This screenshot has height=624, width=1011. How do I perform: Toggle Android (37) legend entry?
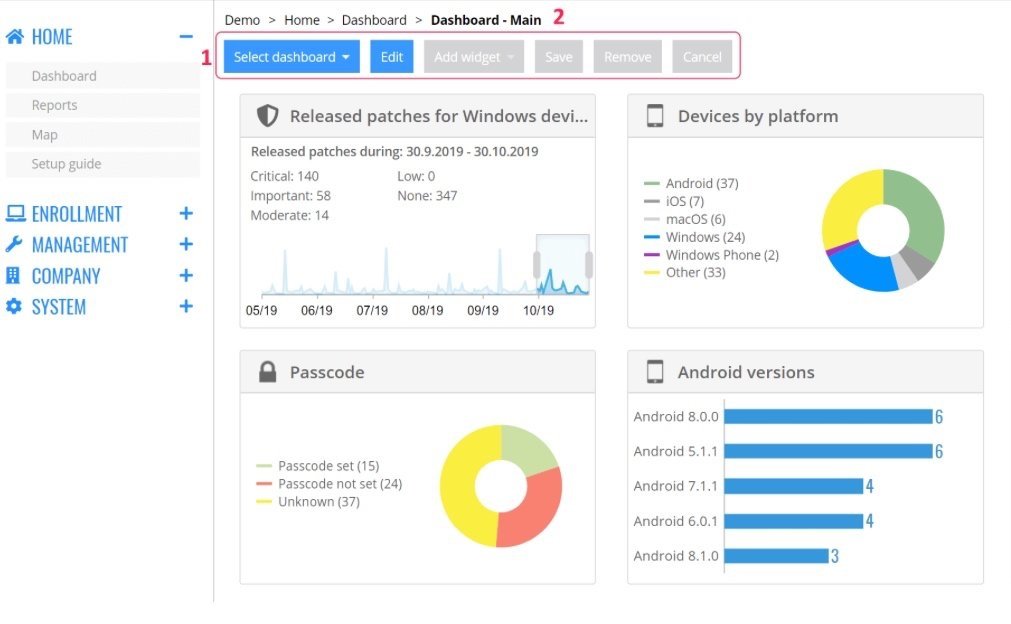pyautogui.click(x=691, y=183)
